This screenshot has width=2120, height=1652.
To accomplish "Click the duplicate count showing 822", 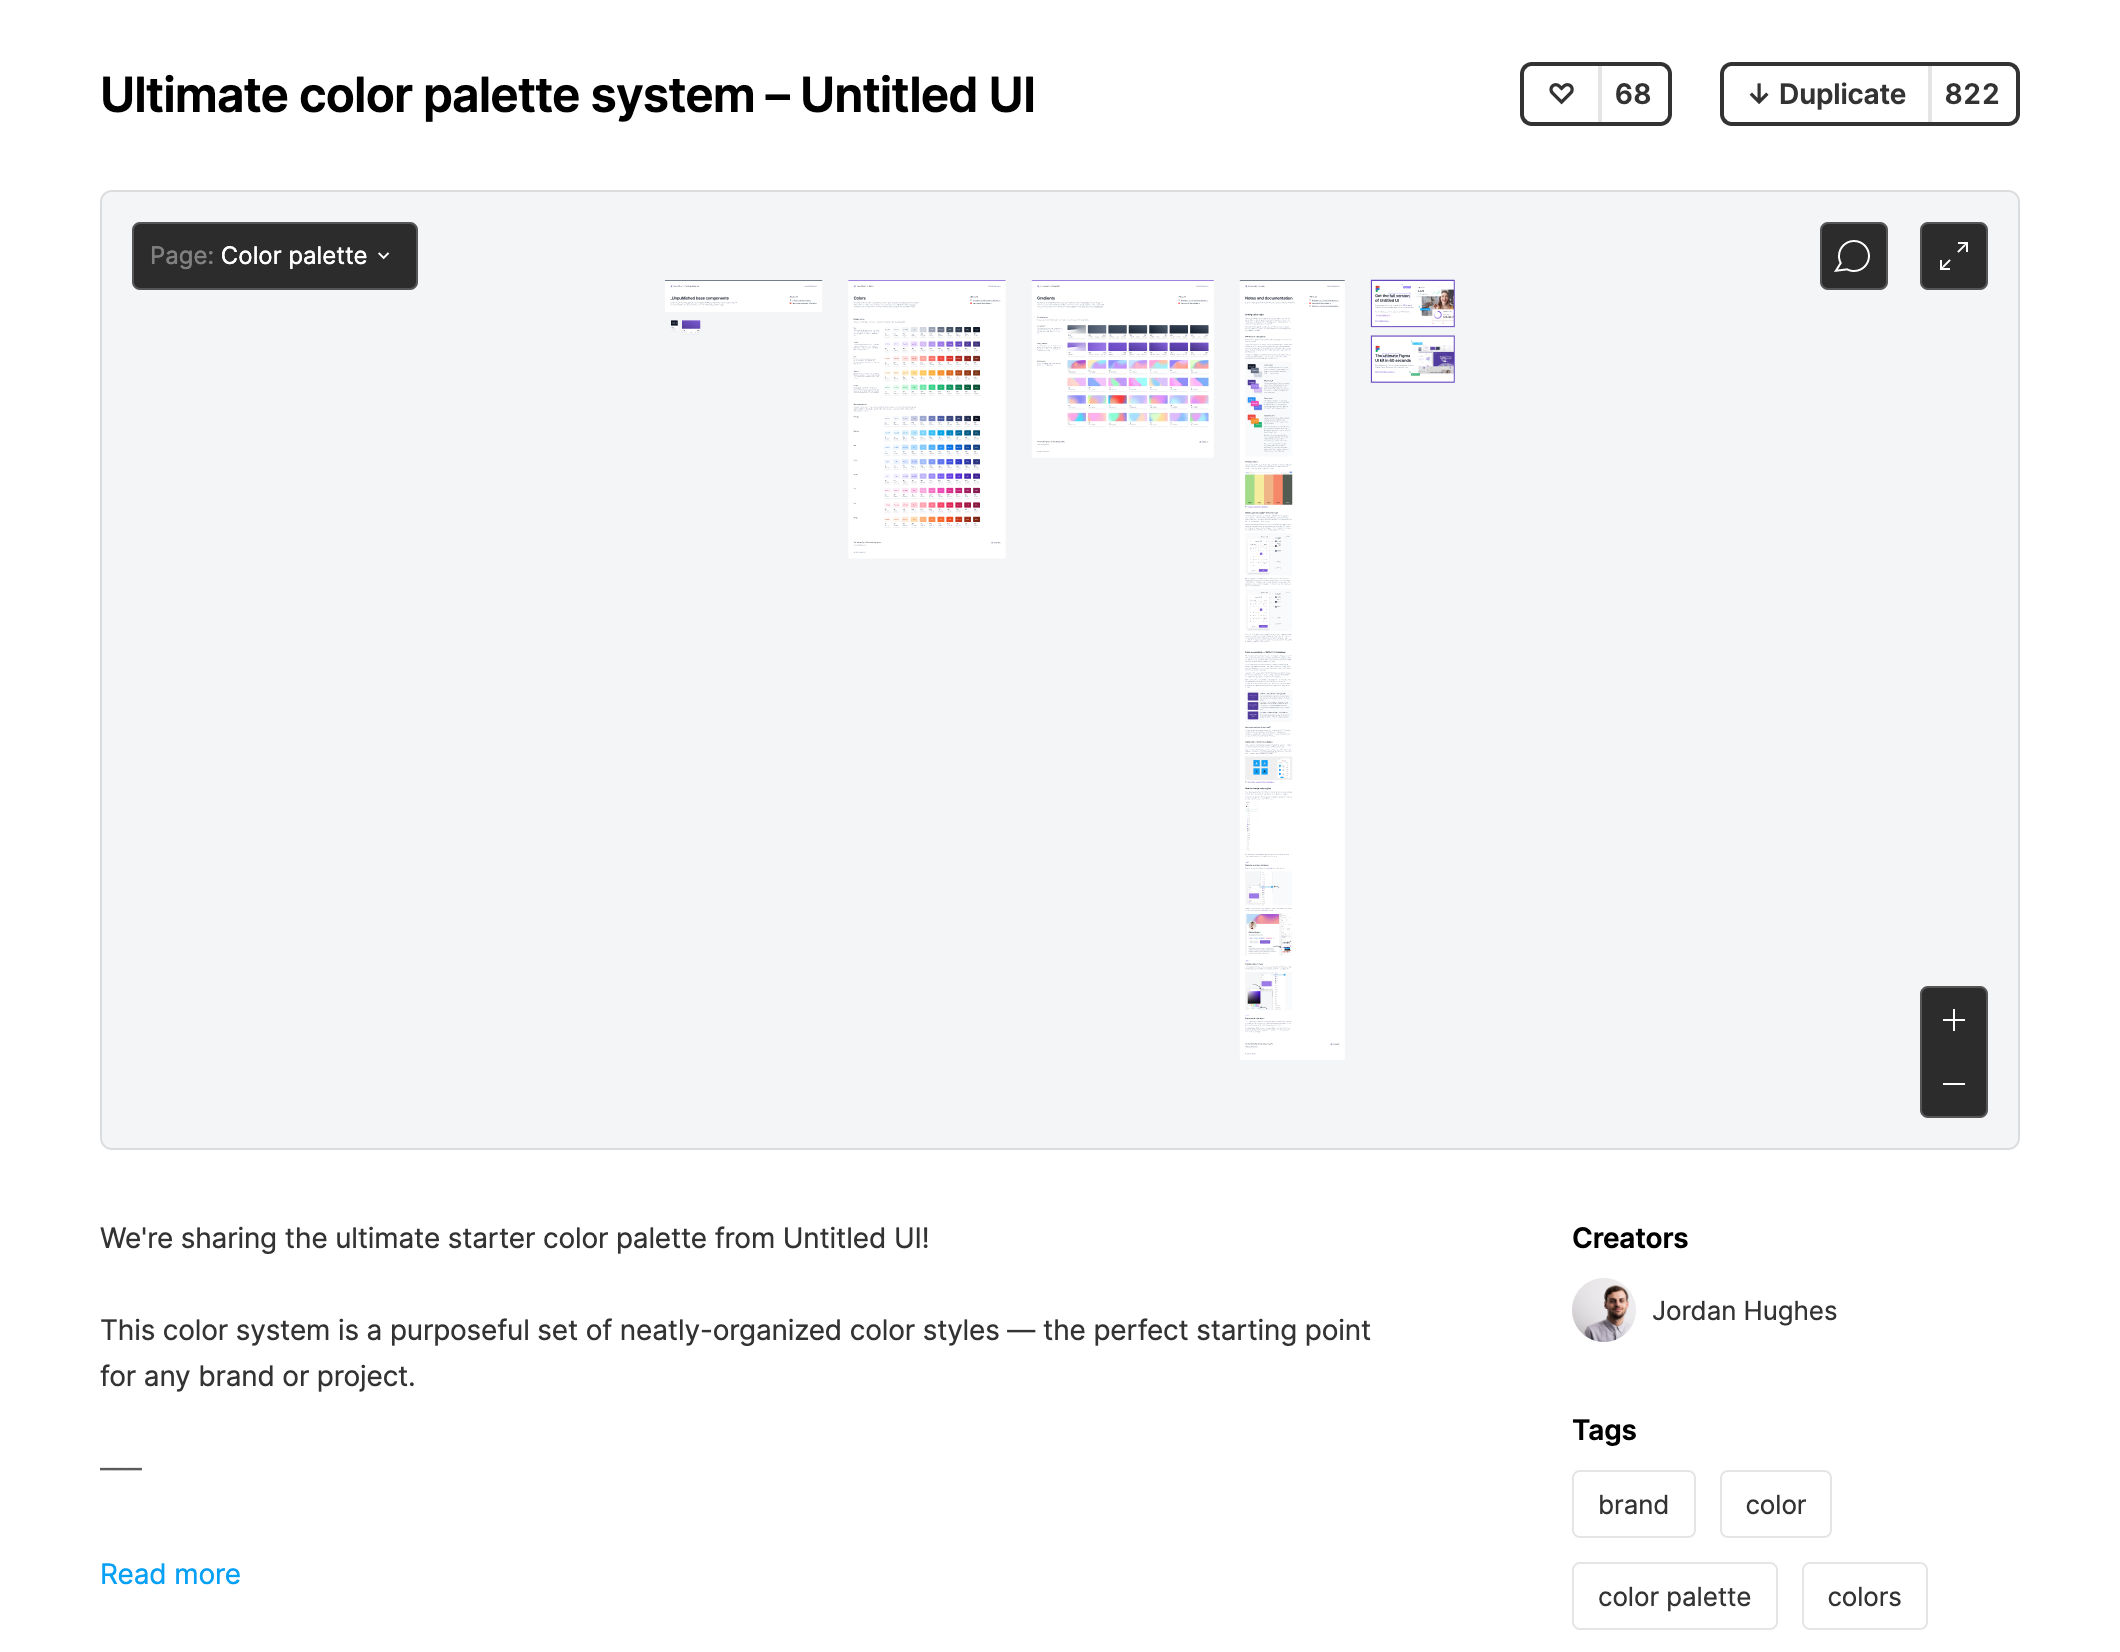I will (1974, 94).
